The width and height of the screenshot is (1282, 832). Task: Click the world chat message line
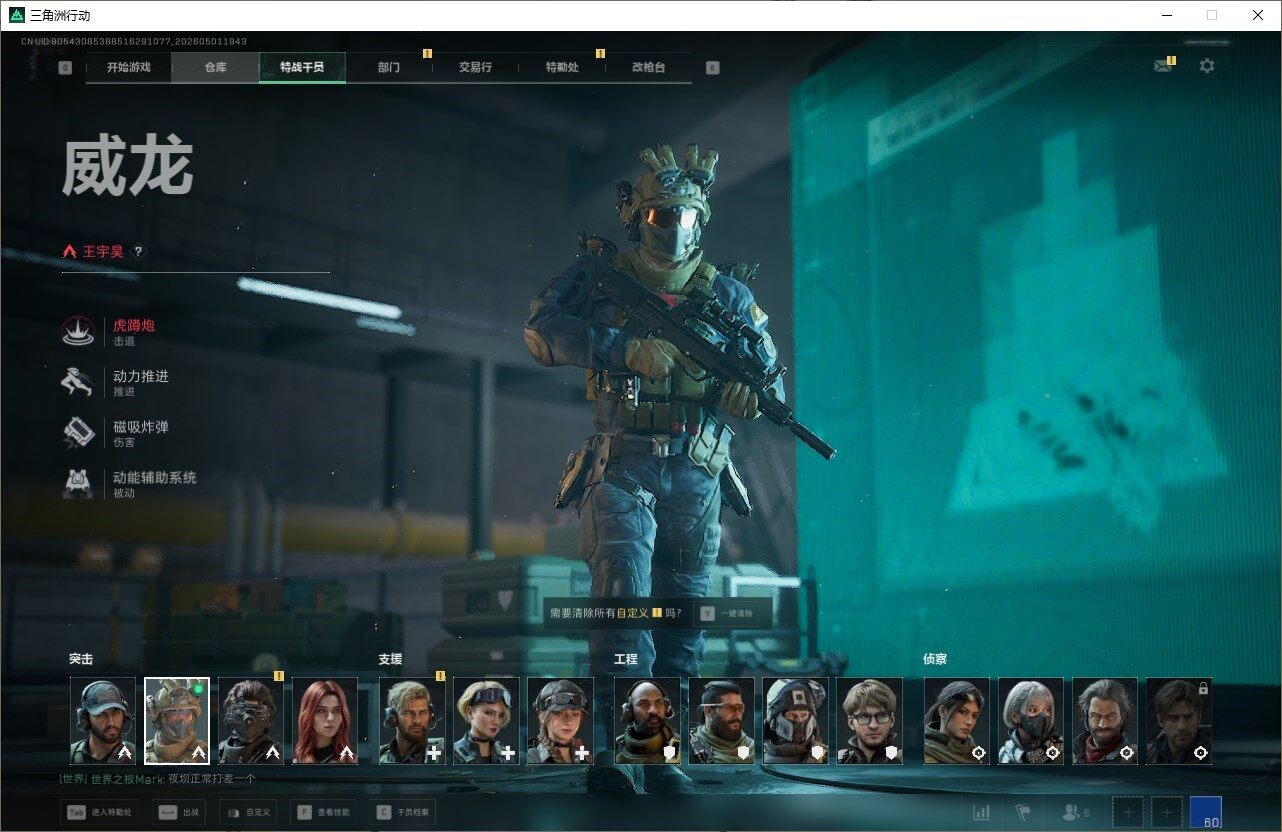[158, 778]
